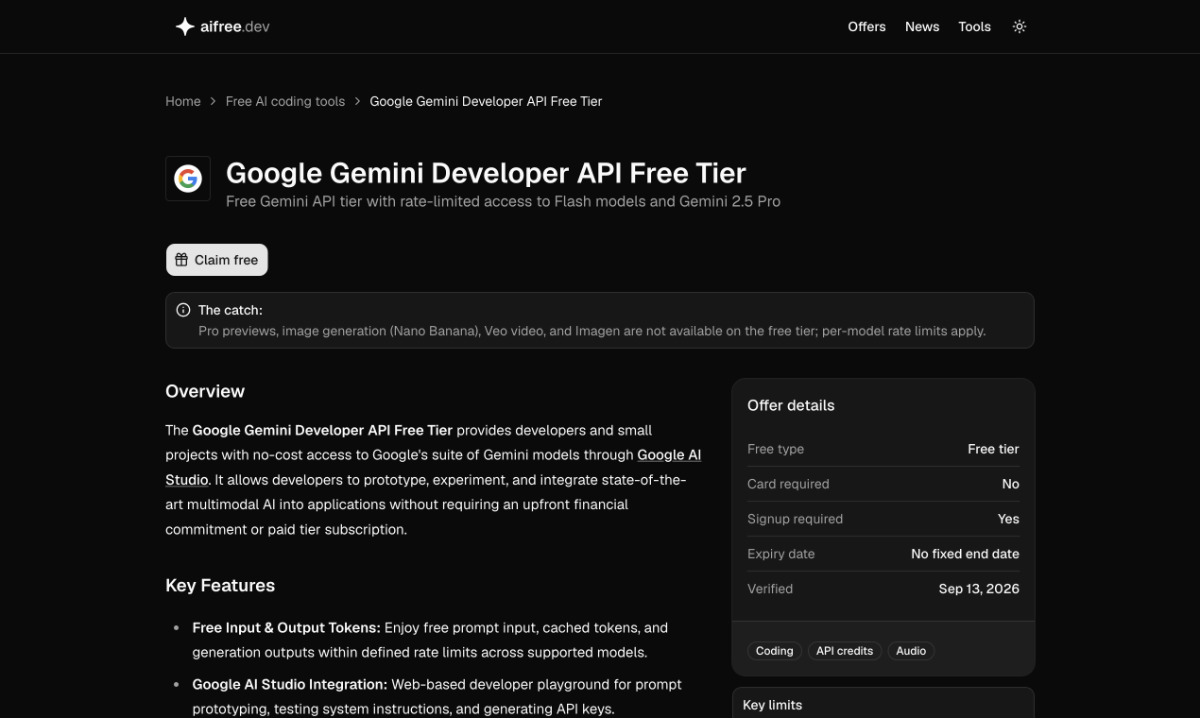The width and height of the screenshot is (1200, 718).
Task: Click the Free type label
Action: click(x=775, y=449)
